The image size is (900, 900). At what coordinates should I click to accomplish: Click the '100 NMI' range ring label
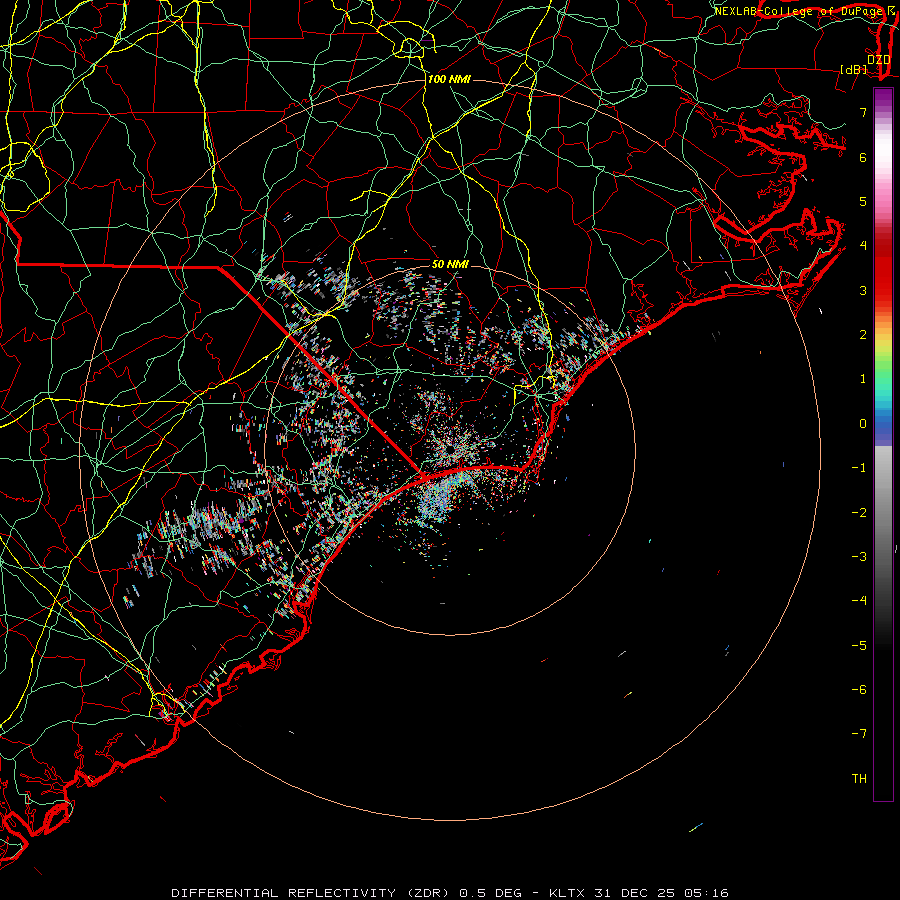tap(449, 79)
